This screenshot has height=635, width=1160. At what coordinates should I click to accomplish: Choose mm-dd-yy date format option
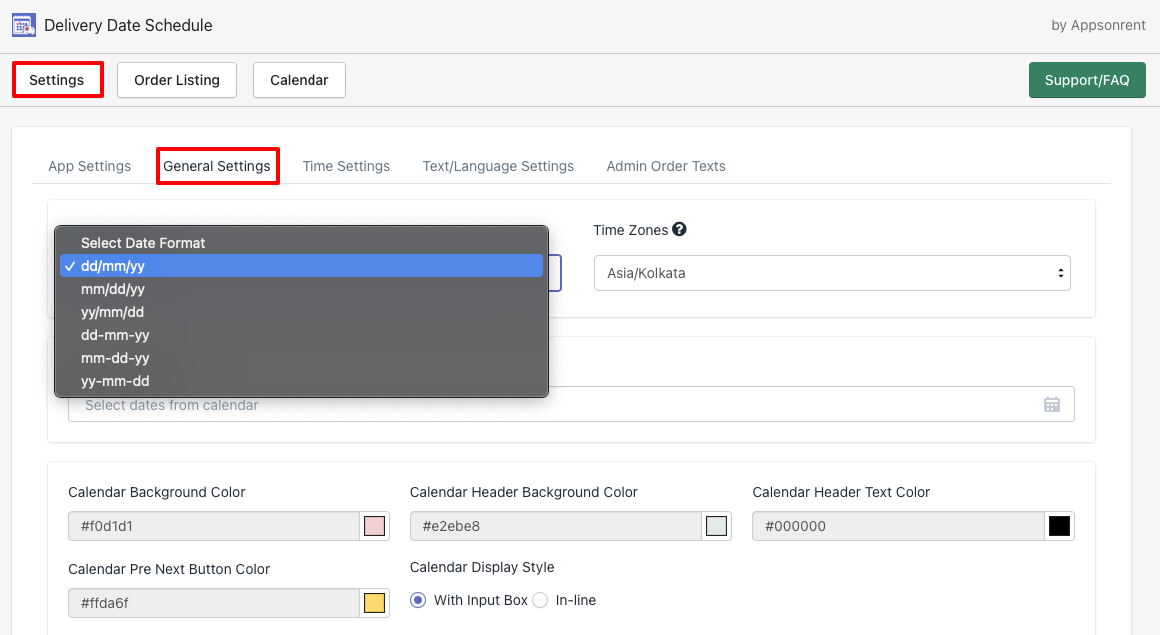click(301, 357)
